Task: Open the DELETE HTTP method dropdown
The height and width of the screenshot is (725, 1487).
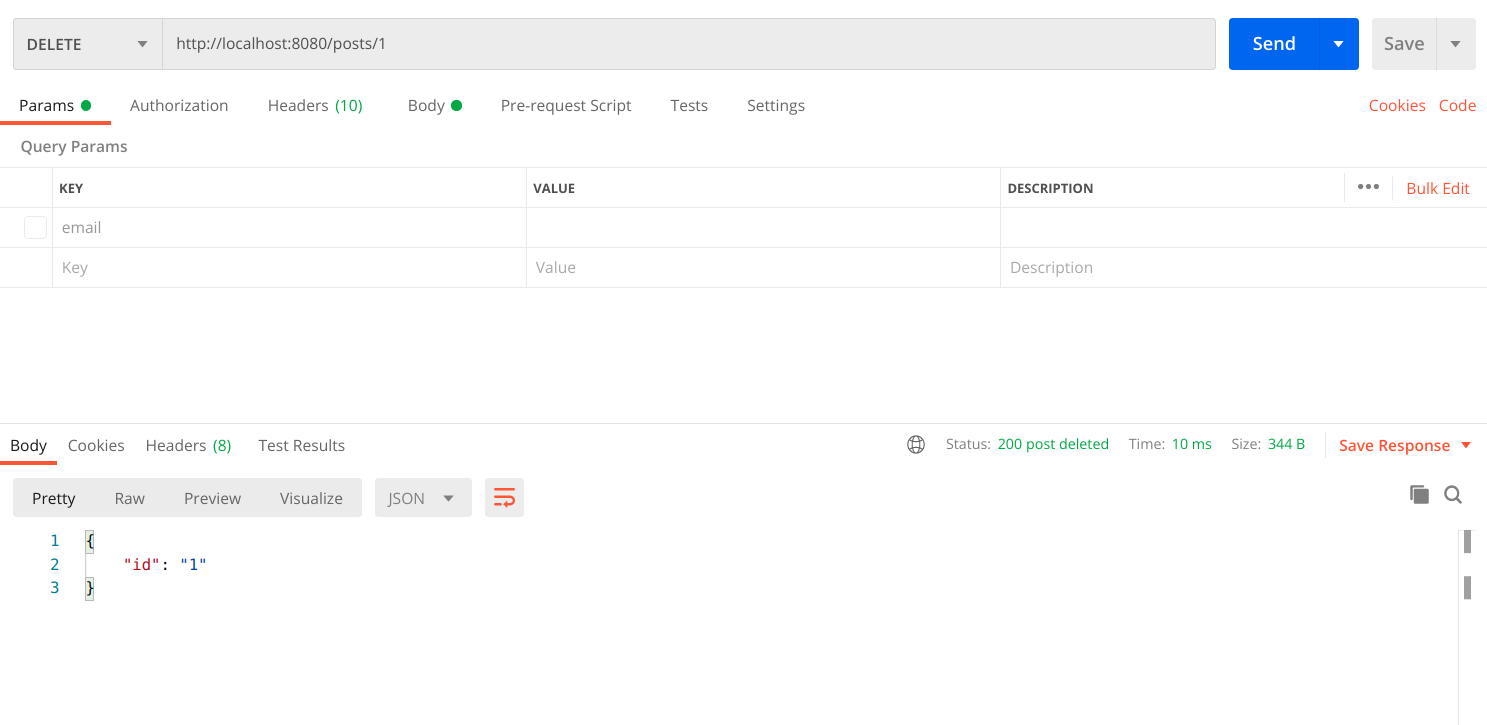Action: (x=88, y=44)
